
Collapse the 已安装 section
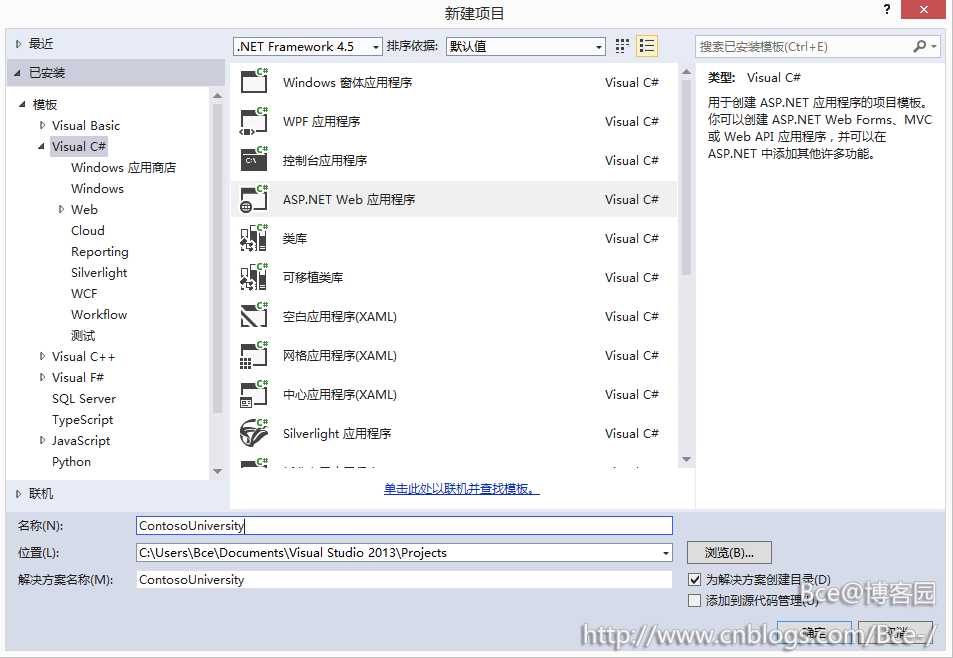[x=18, y=73]
